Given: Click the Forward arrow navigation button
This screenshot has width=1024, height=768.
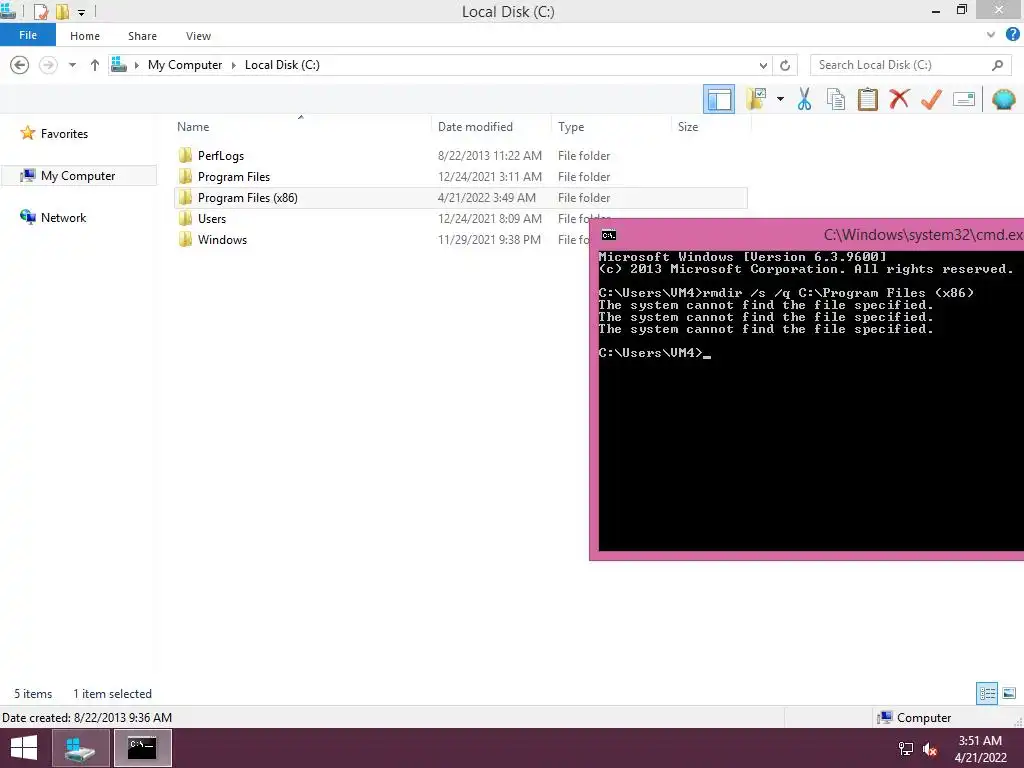Looking at the screenshot, I should point(48,65).
